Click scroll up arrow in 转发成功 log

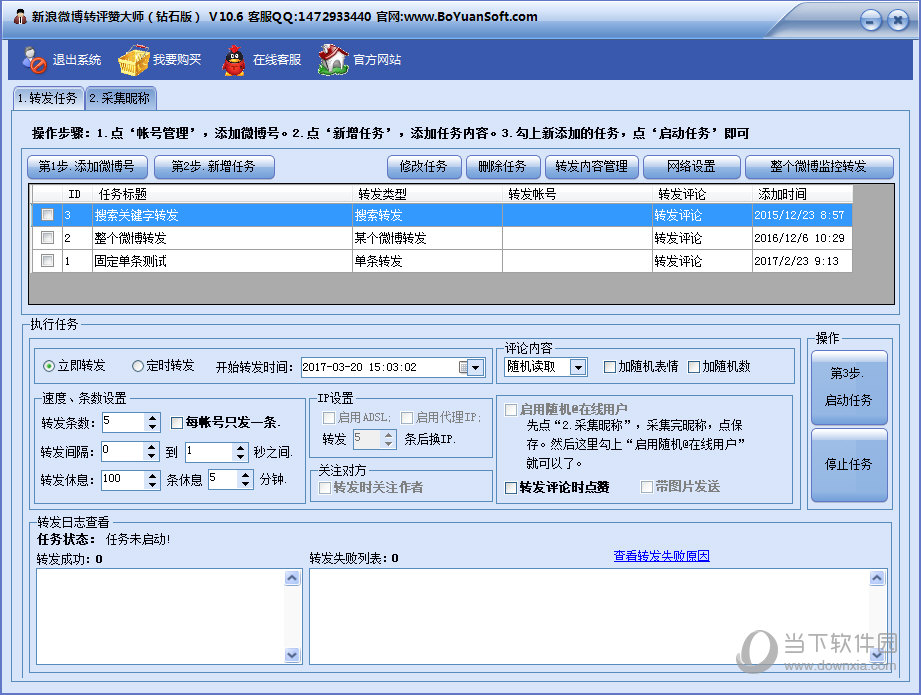292,578
